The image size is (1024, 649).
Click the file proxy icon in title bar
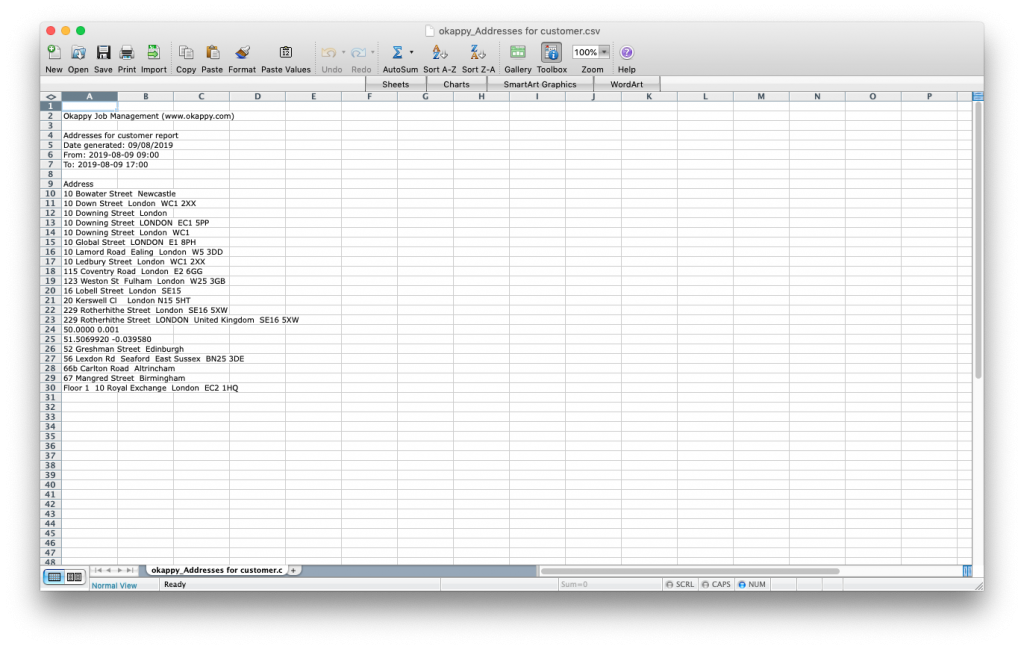click(429, 31)
